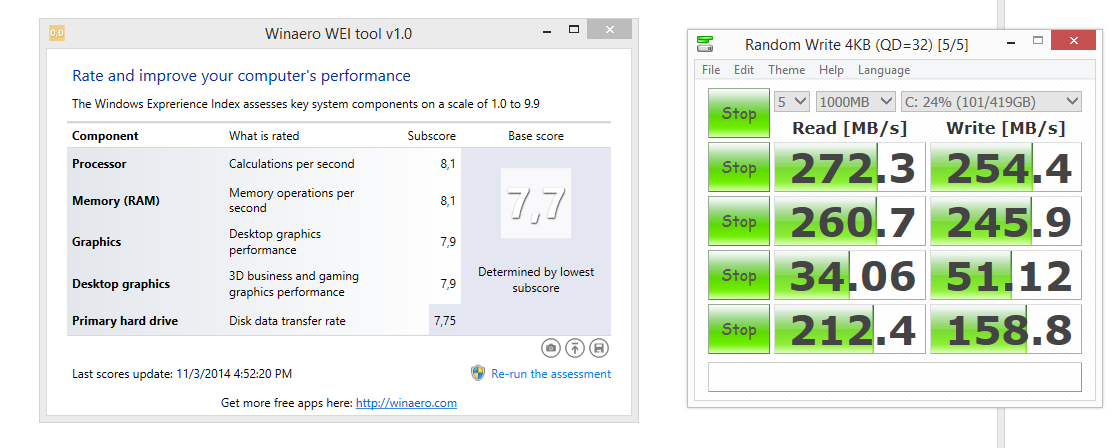The width and height of the screenshot is (1117, 448).
Task: Minimize the Winaero WEI tool window
Action: coord(546,30)
